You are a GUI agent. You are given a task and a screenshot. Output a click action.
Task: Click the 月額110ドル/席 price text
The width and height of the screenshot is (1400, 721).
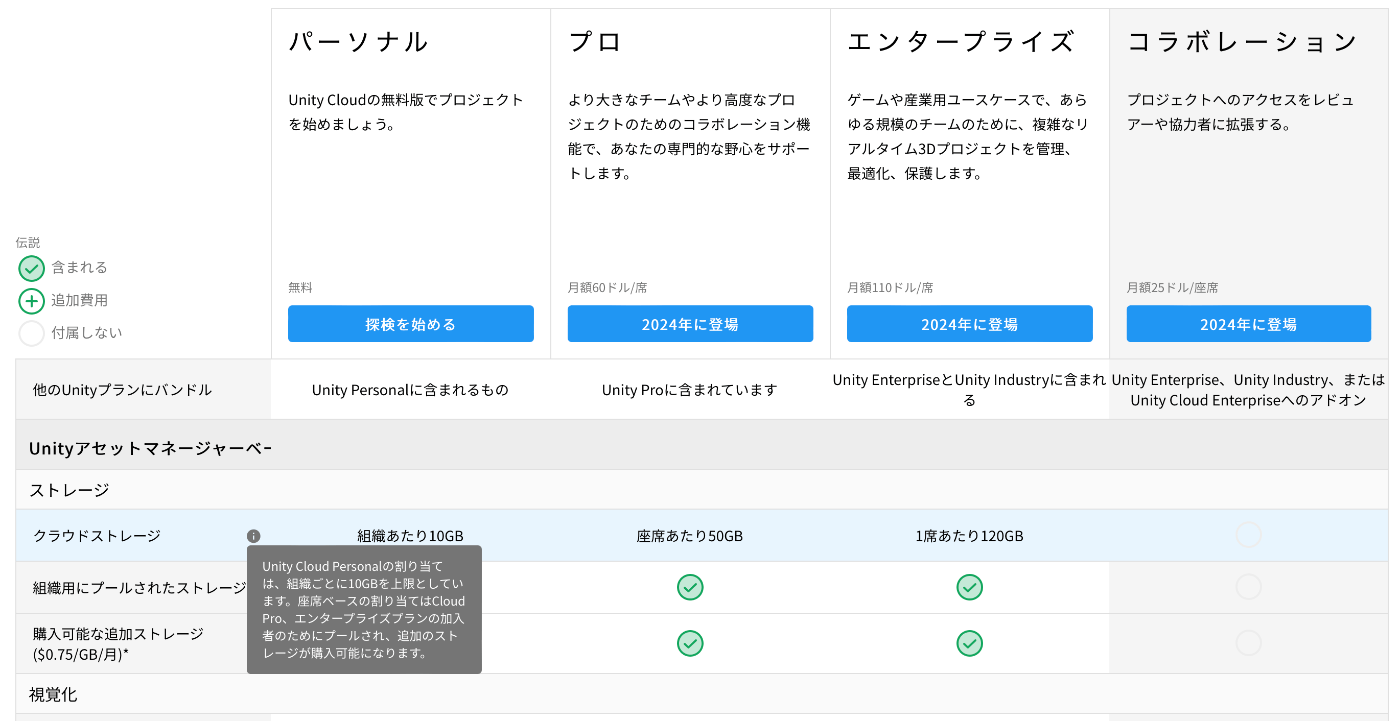(x=890, y=287)
